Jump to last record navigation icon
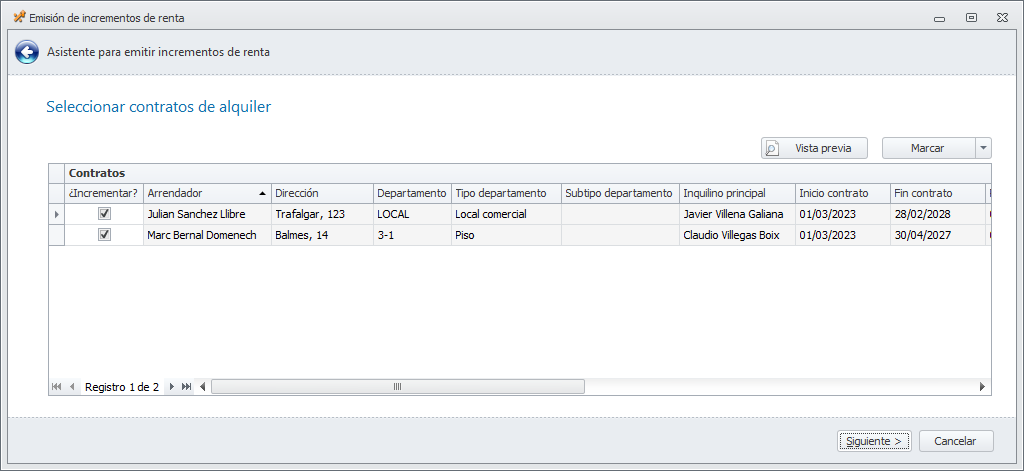1024x471 pixels. click(x=187, y=387)
